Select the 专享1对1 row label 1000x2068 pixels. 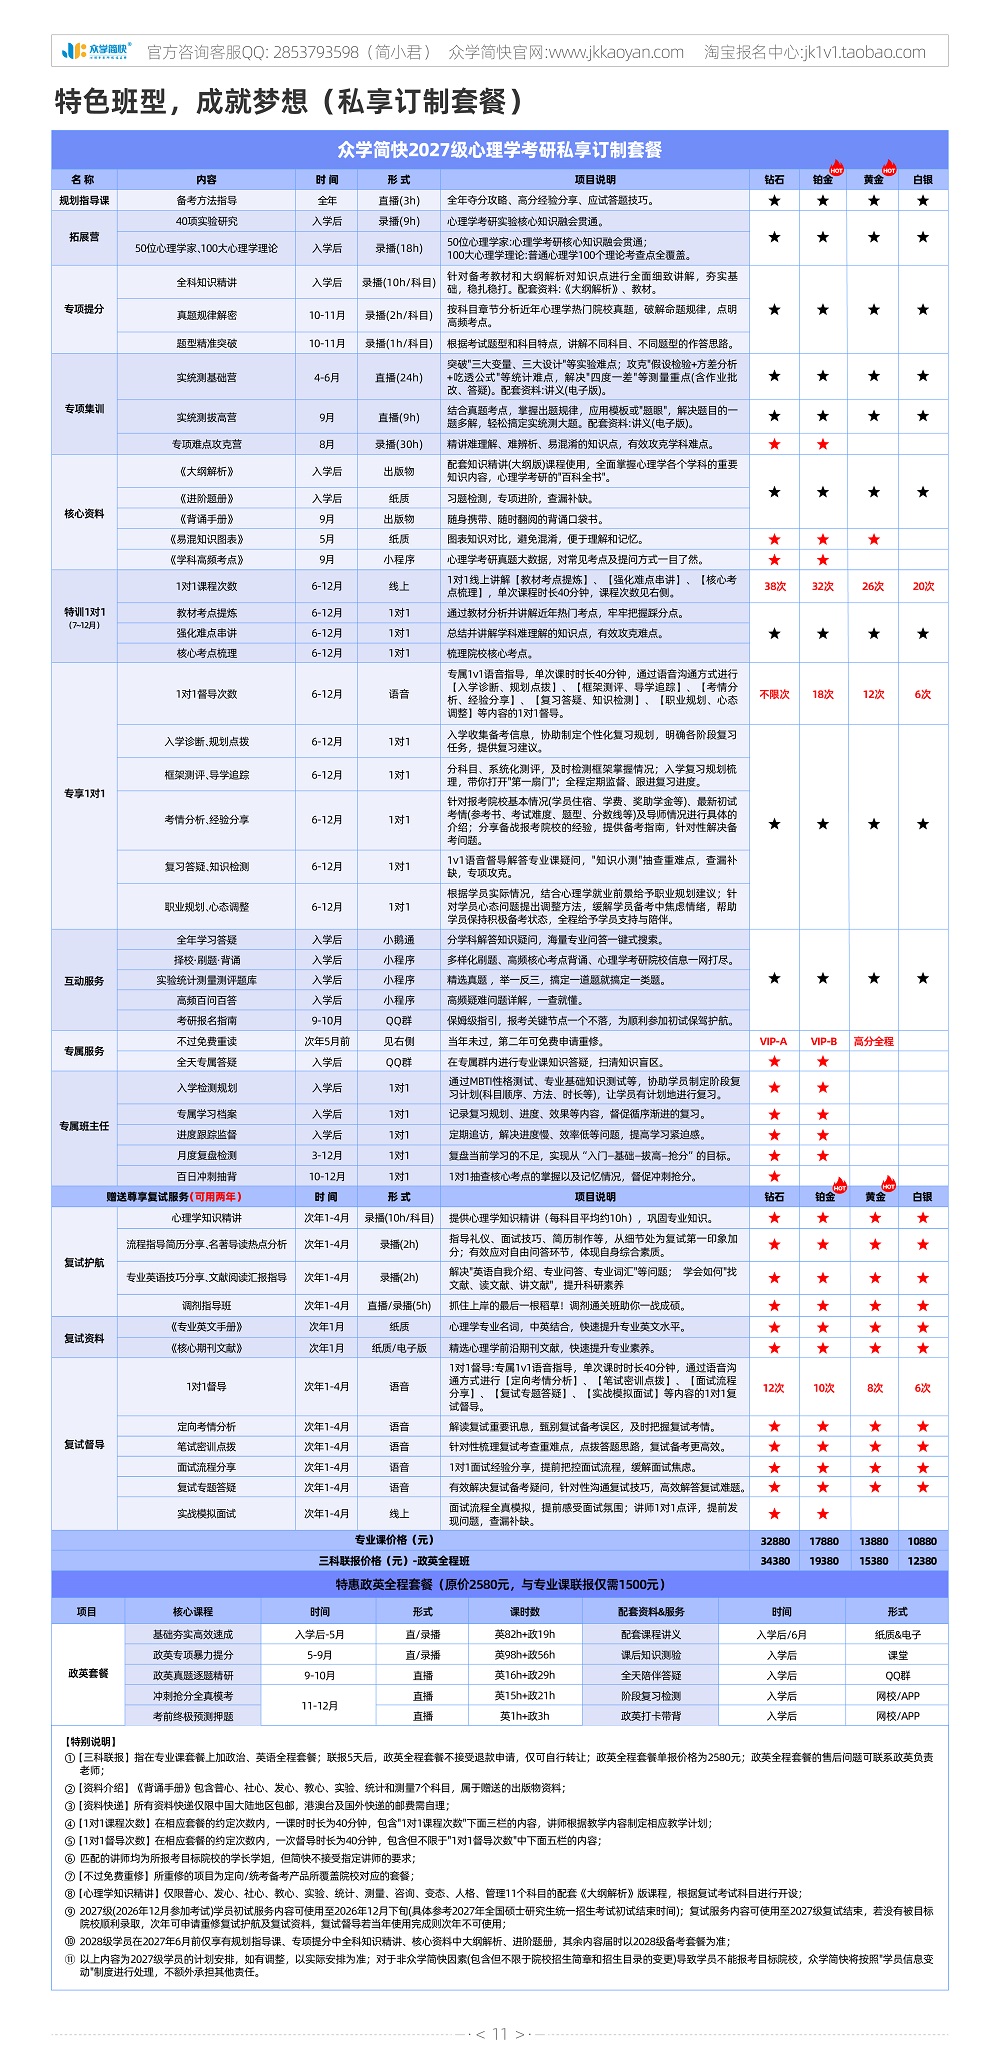pyautogui.click(x=84, y=794)
